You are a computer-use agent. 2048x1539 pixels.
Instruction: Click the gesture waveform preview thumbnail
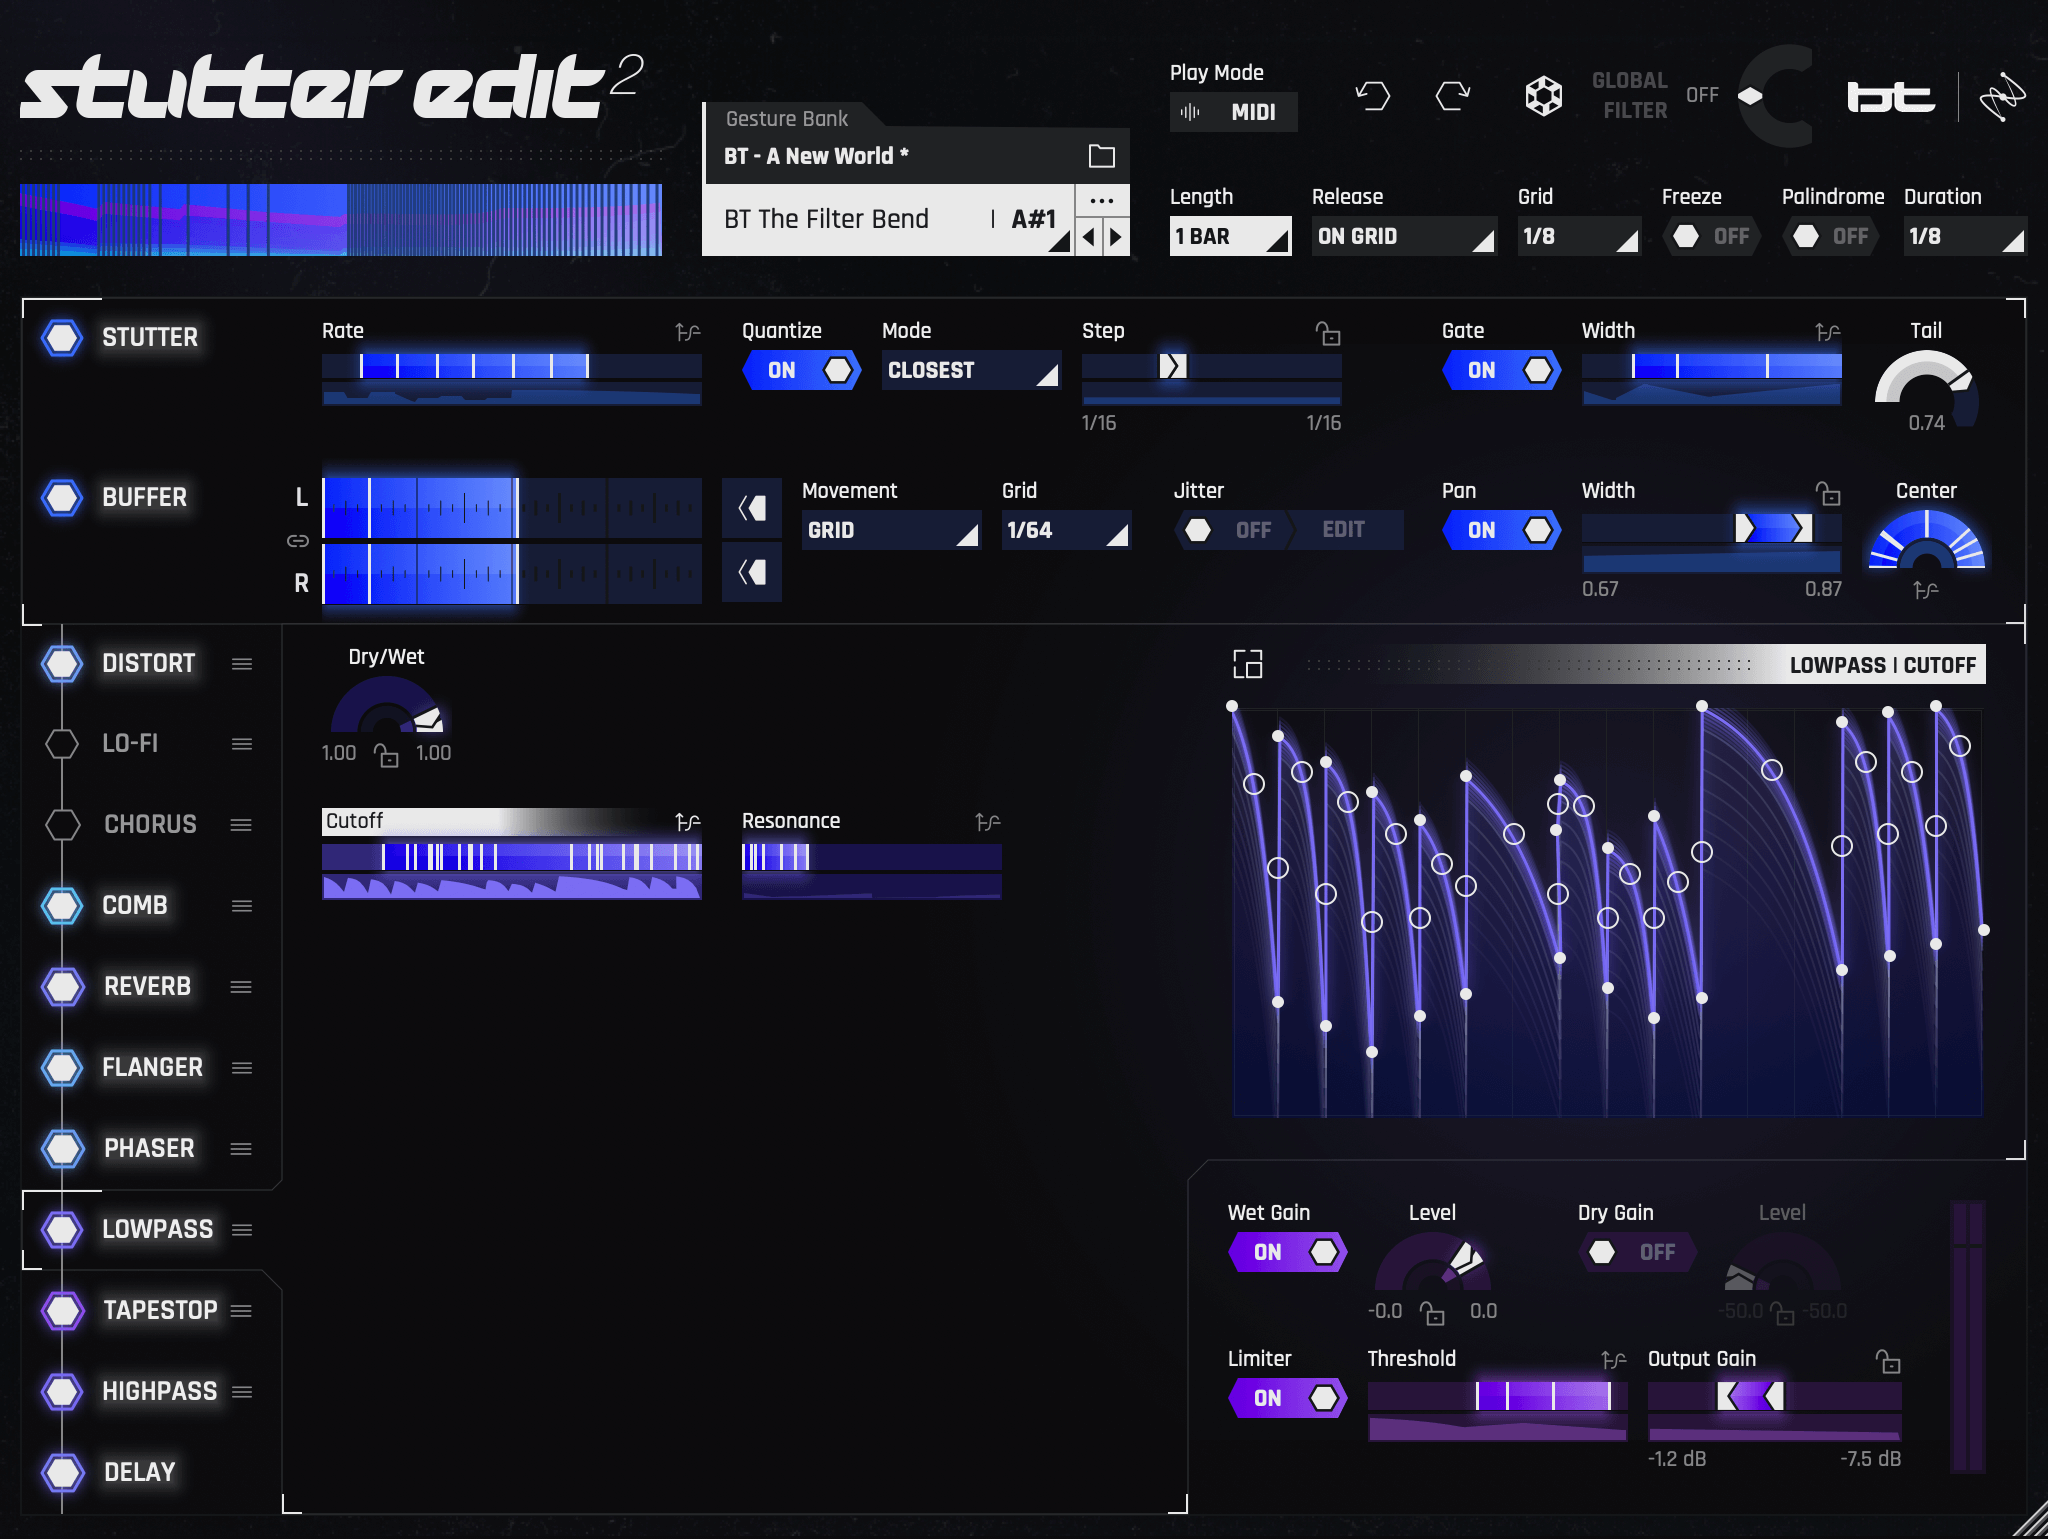coord(341,219)
